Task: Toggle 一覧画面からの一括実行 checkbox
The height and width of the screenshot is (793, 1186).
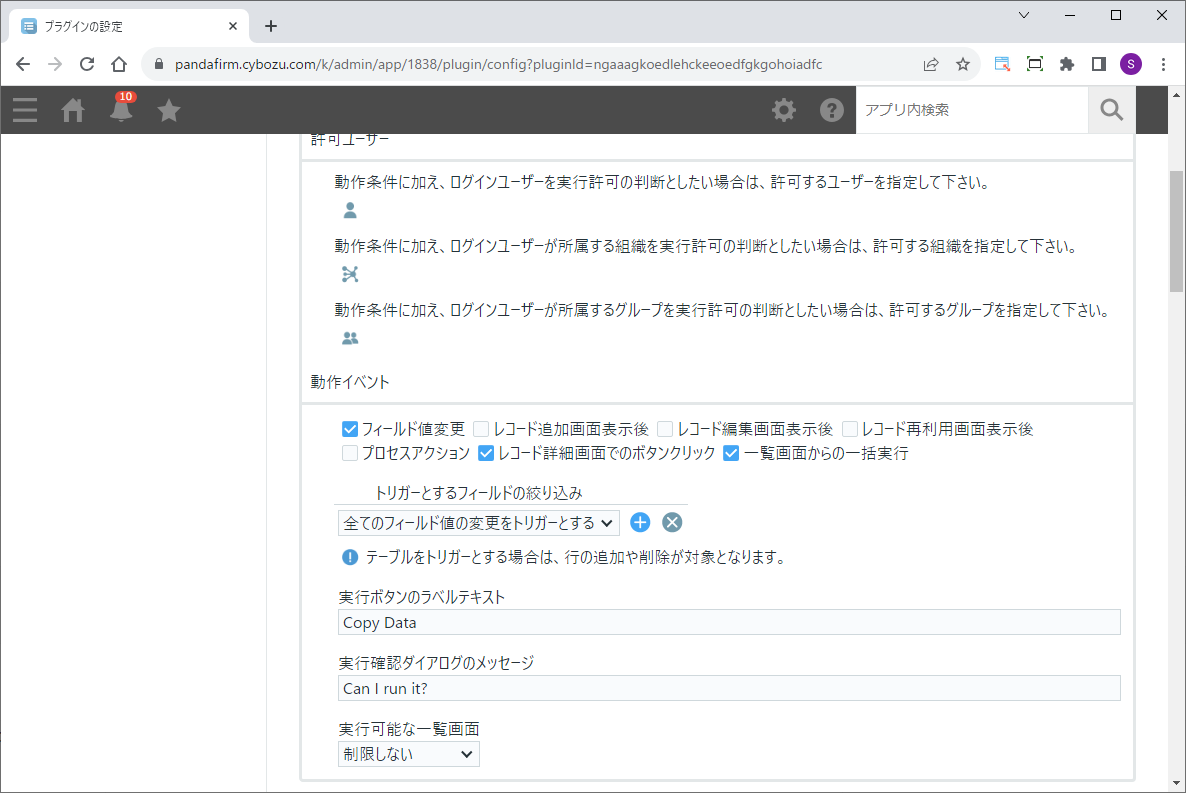Action: (x=731, y=453)
